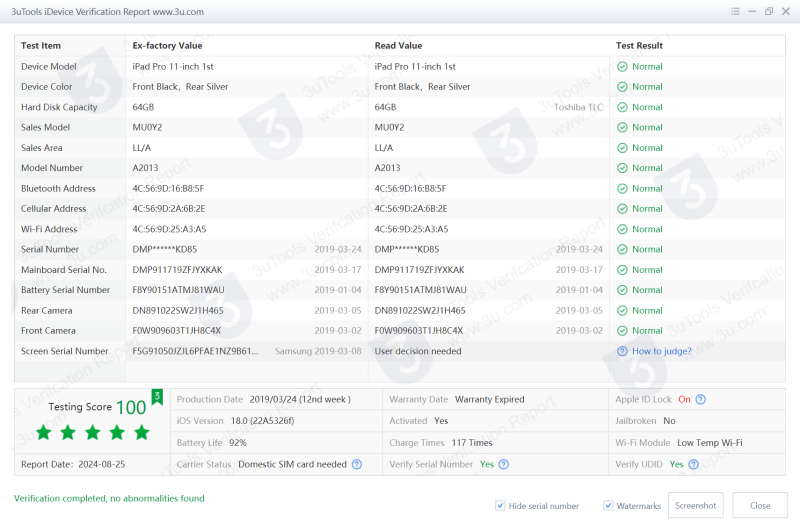Viewport: 800px width, 530px height.
Task: Click help icon beside Verify UDID
Action: coord(693,464)
